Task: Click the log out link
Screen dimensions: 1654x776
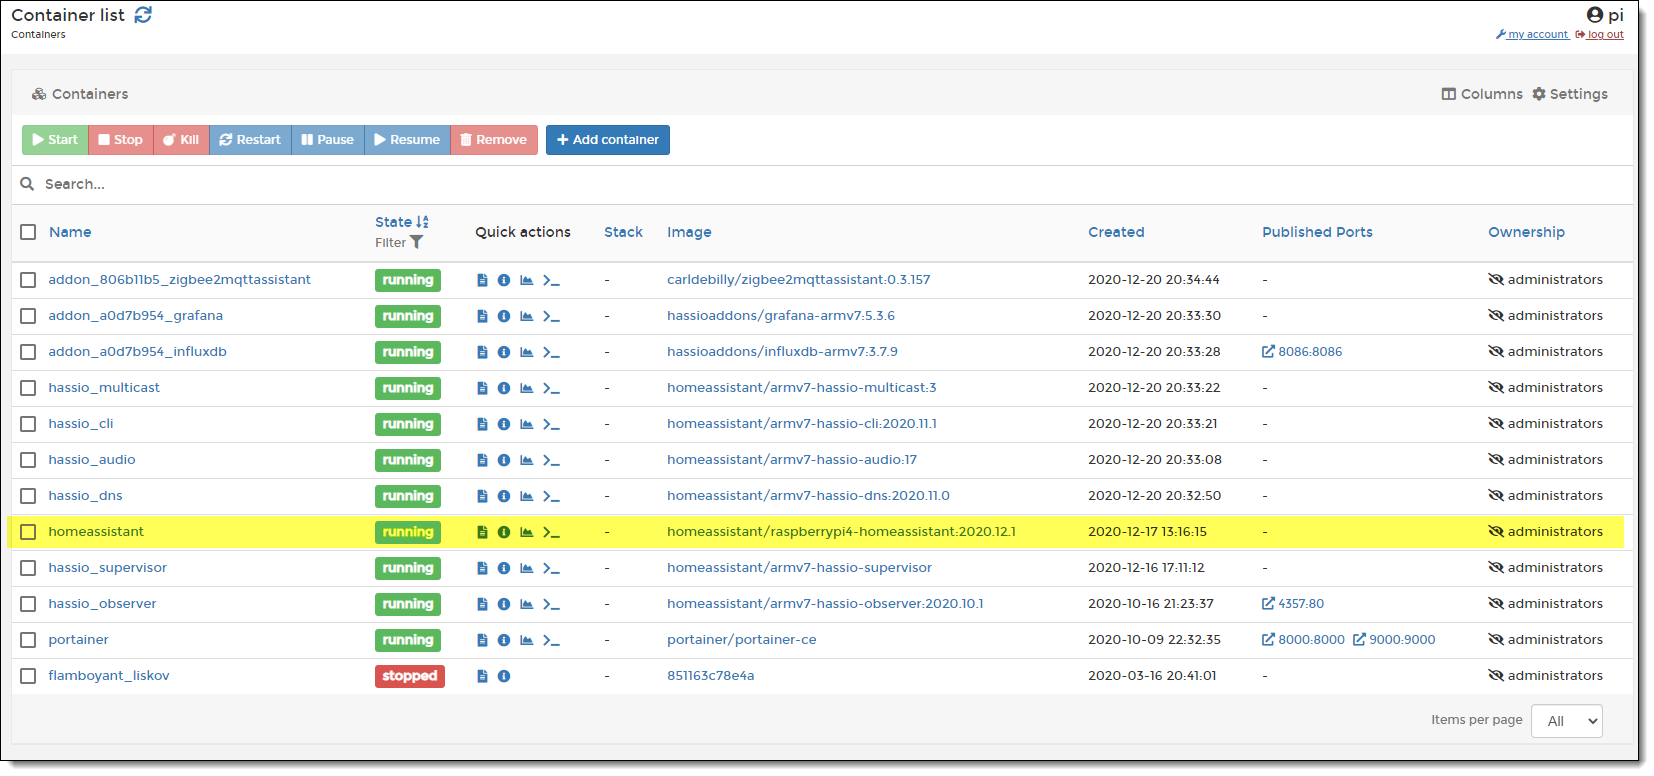Action: 1600,35
